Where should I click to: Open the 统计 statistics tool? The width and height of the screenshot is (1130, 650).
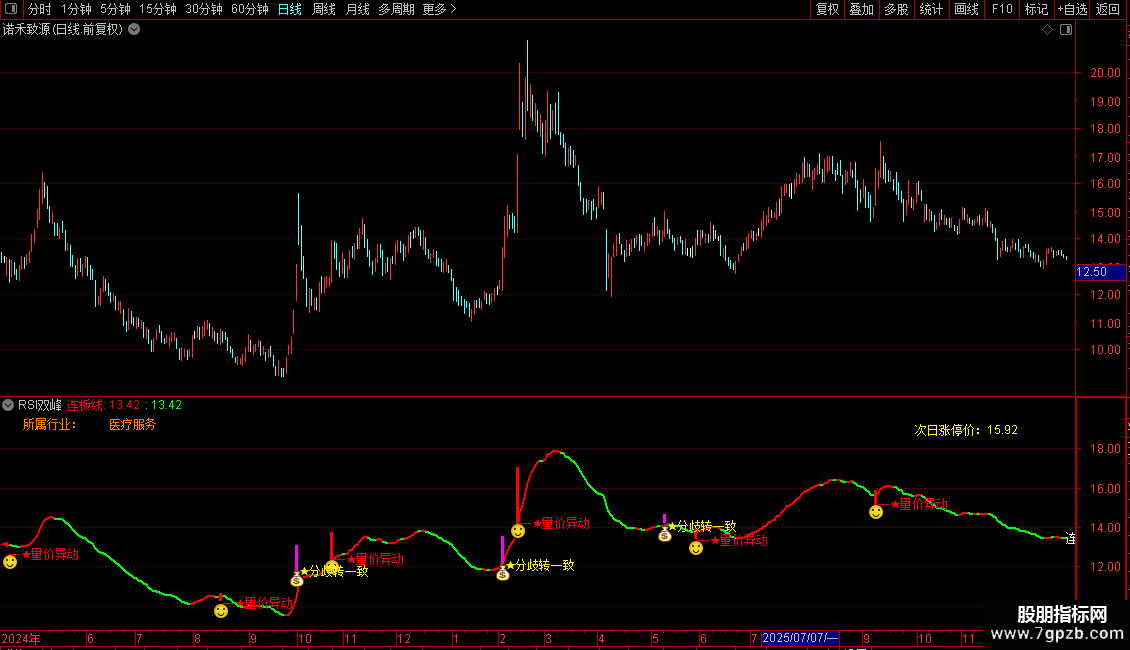click(x=930, y=9)
